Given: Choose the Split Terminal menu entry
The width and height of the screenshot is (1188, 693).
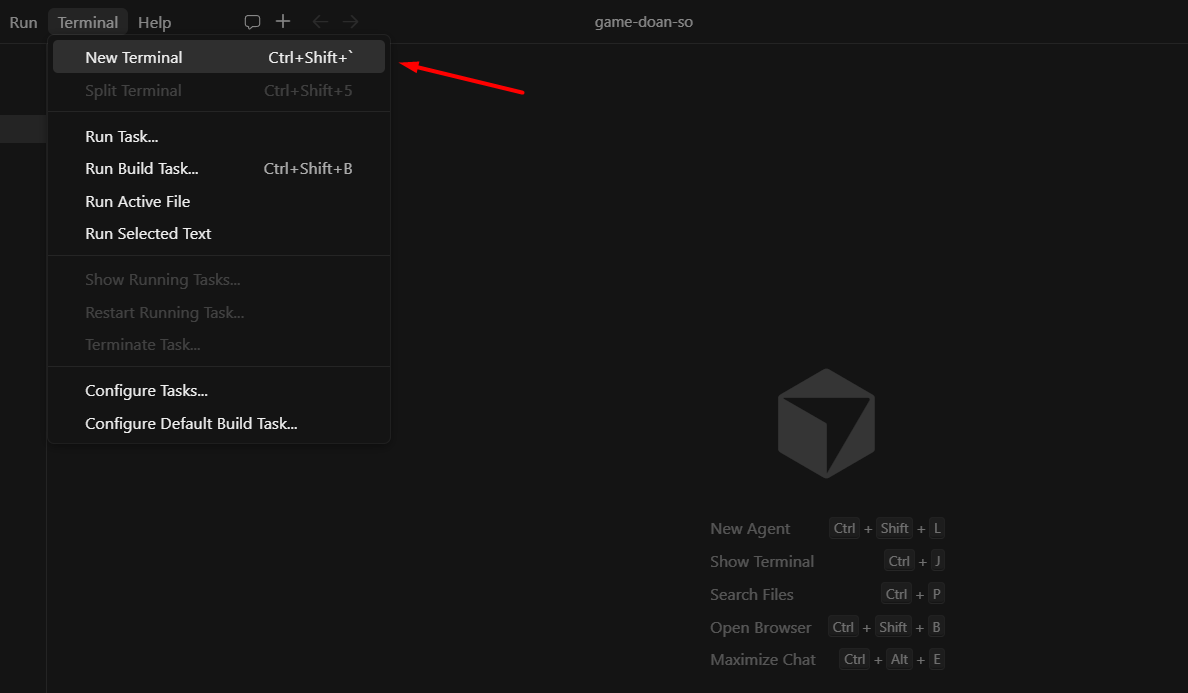Looking at the screenshot, I should [x=219, y=91].
